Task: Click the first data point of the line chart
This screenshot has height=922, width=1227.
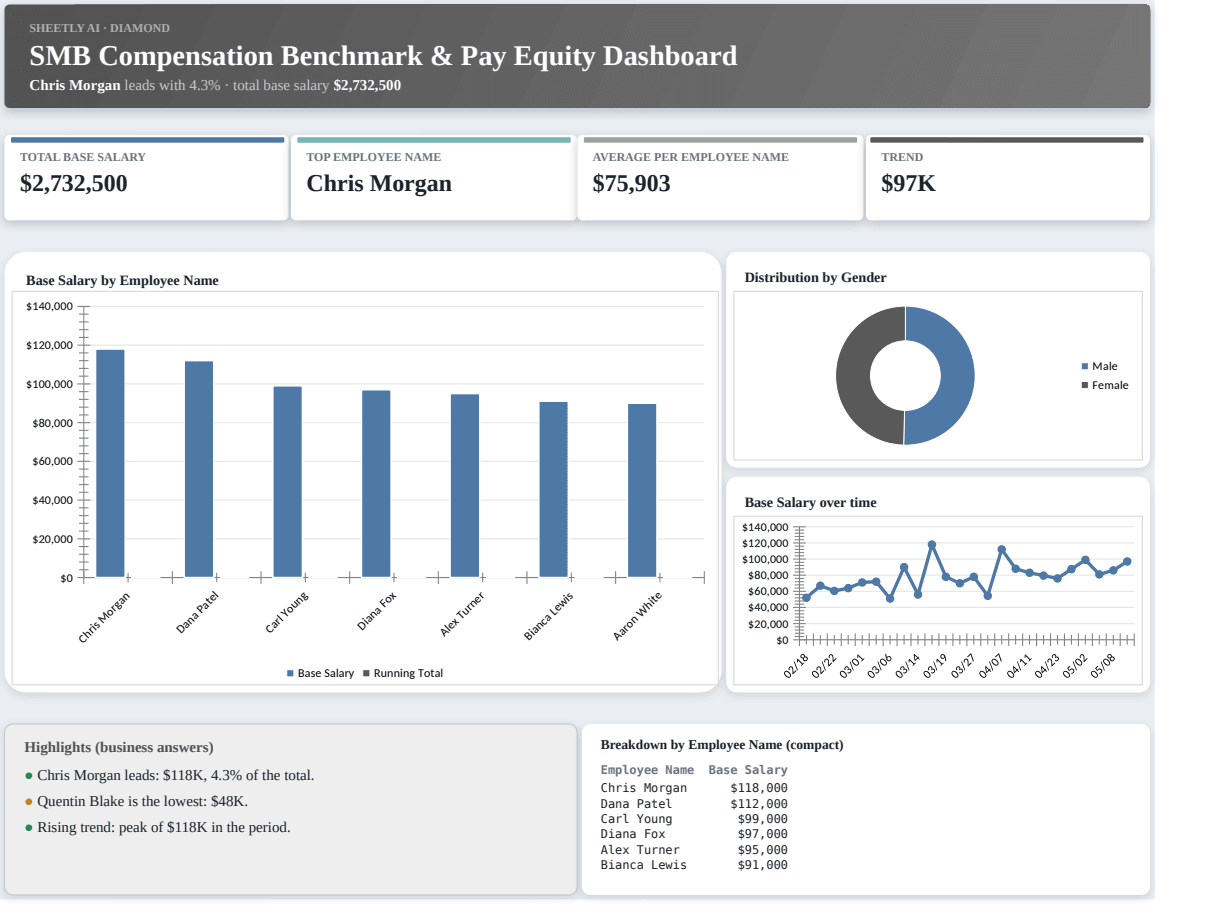Action: point(806,598)
